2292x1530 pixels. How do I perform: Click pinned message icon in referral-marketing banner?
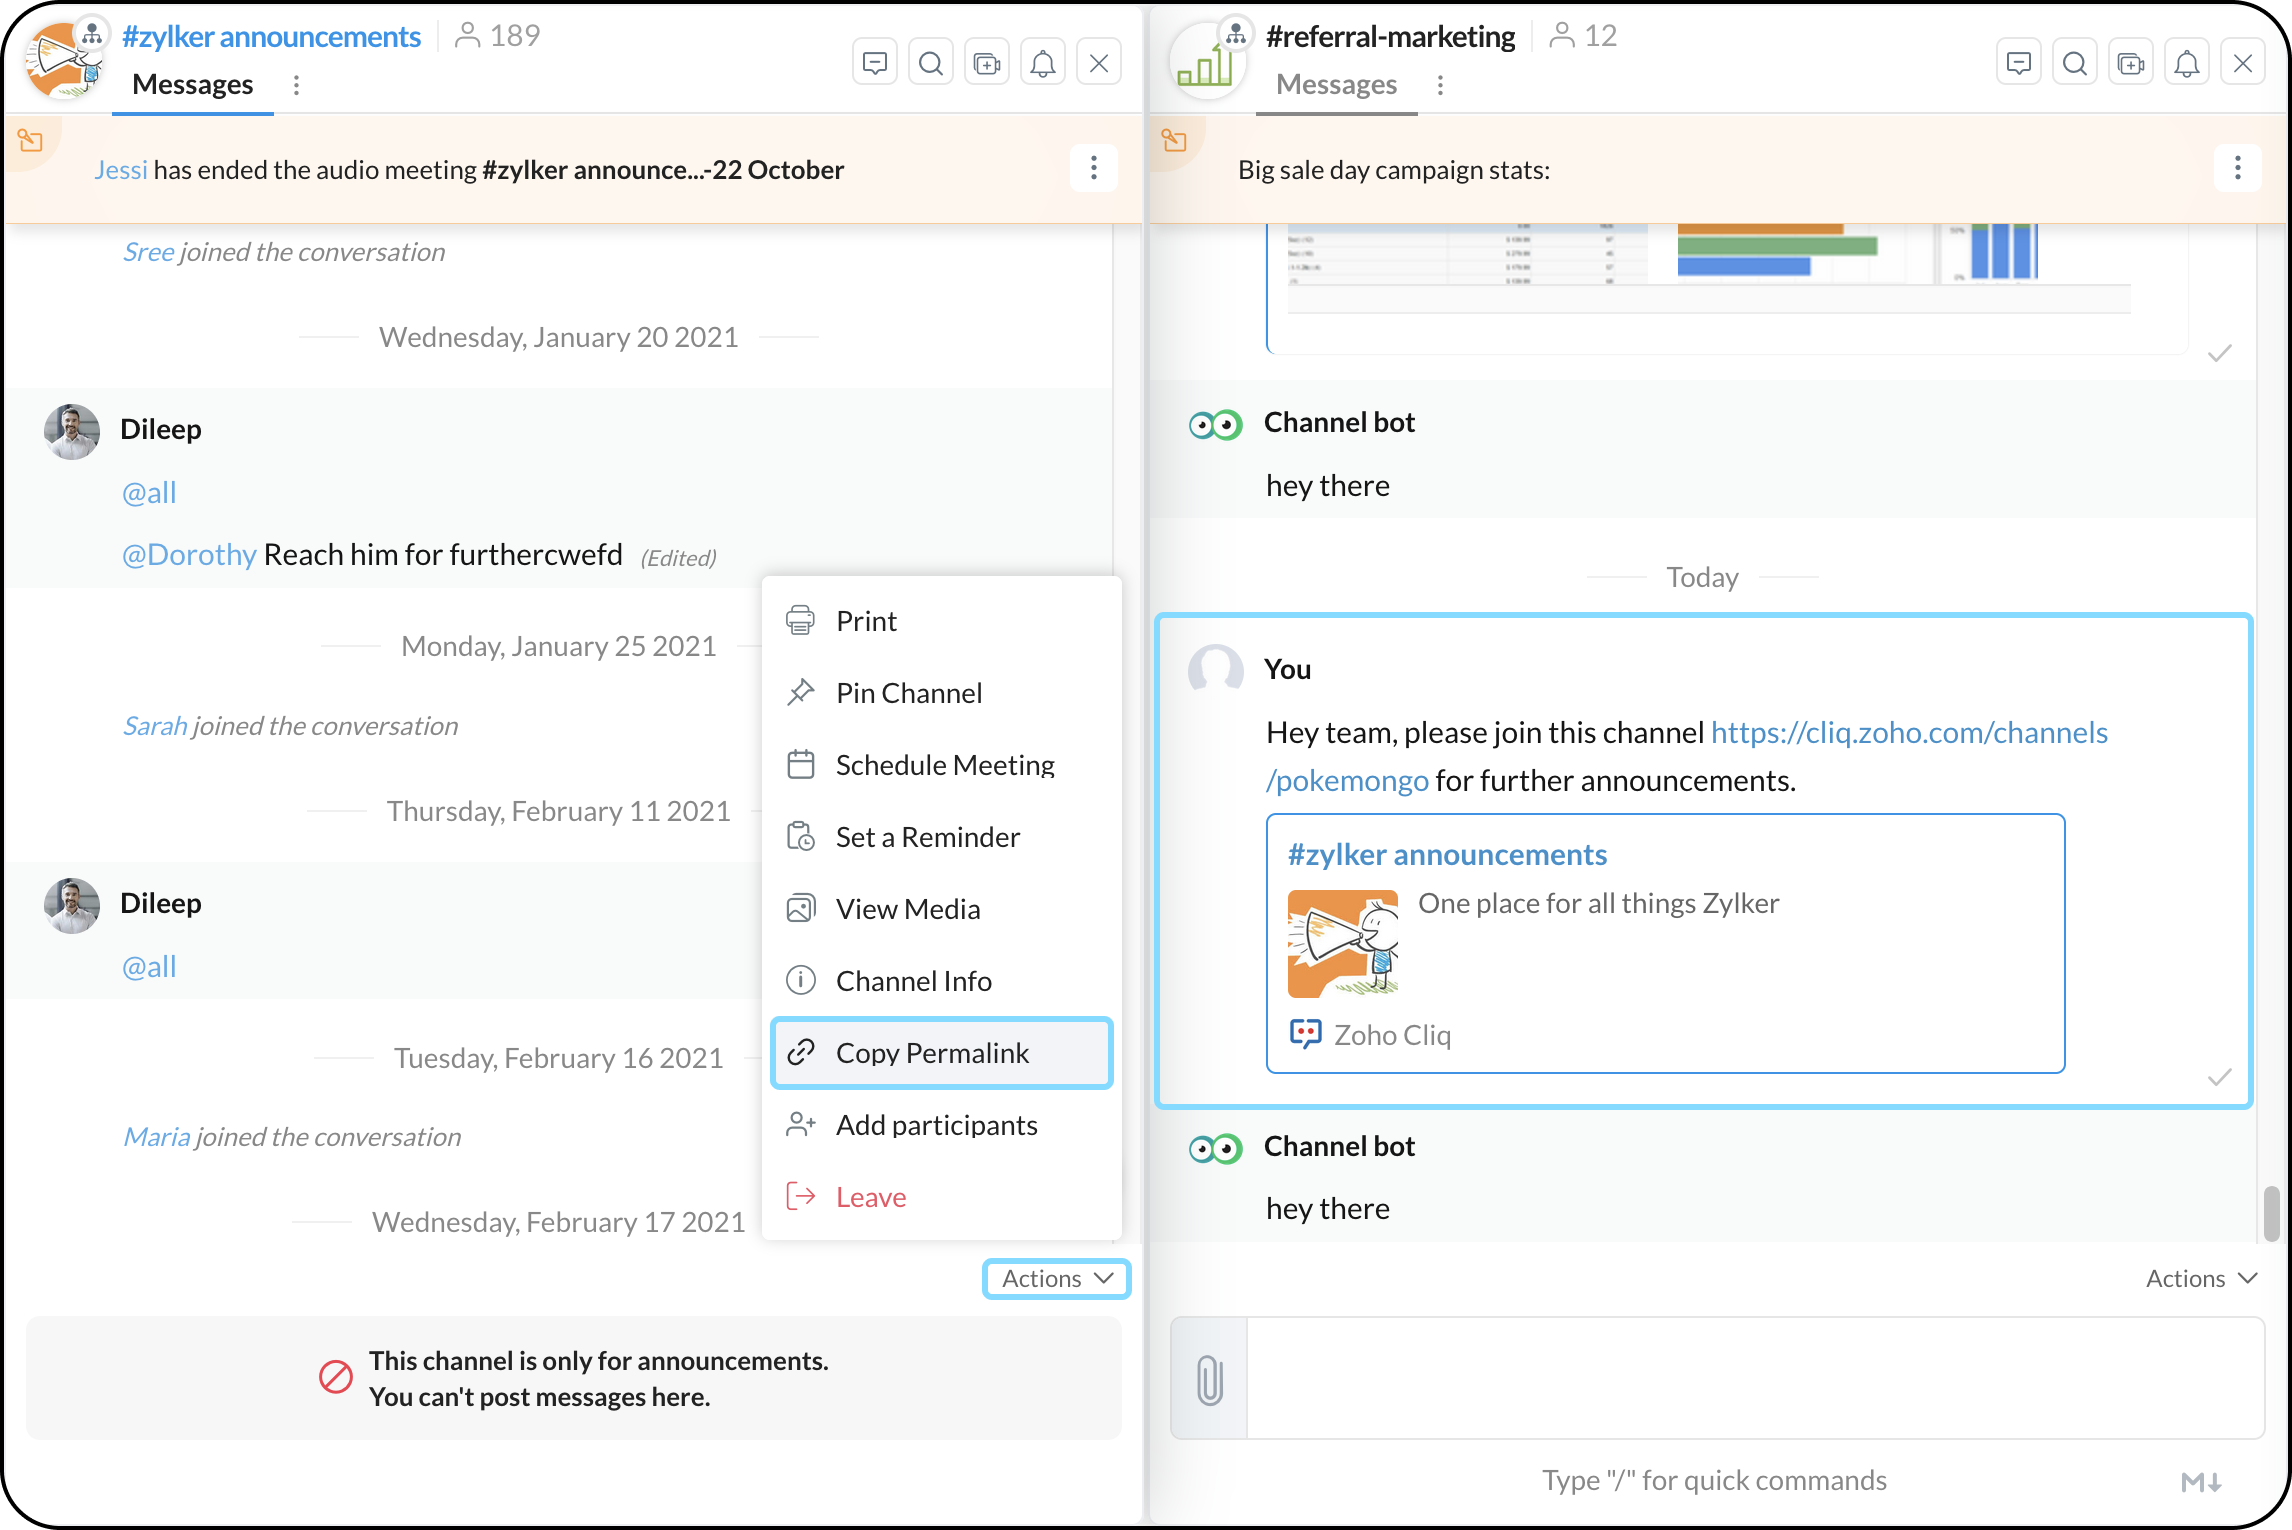1175,140
